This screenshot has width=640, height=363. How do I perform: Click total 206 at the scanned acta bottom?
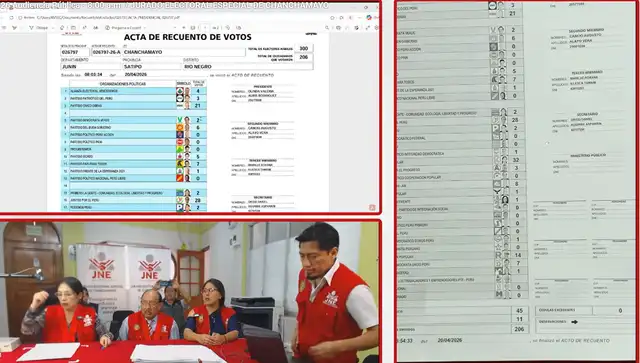click(520, 329)
